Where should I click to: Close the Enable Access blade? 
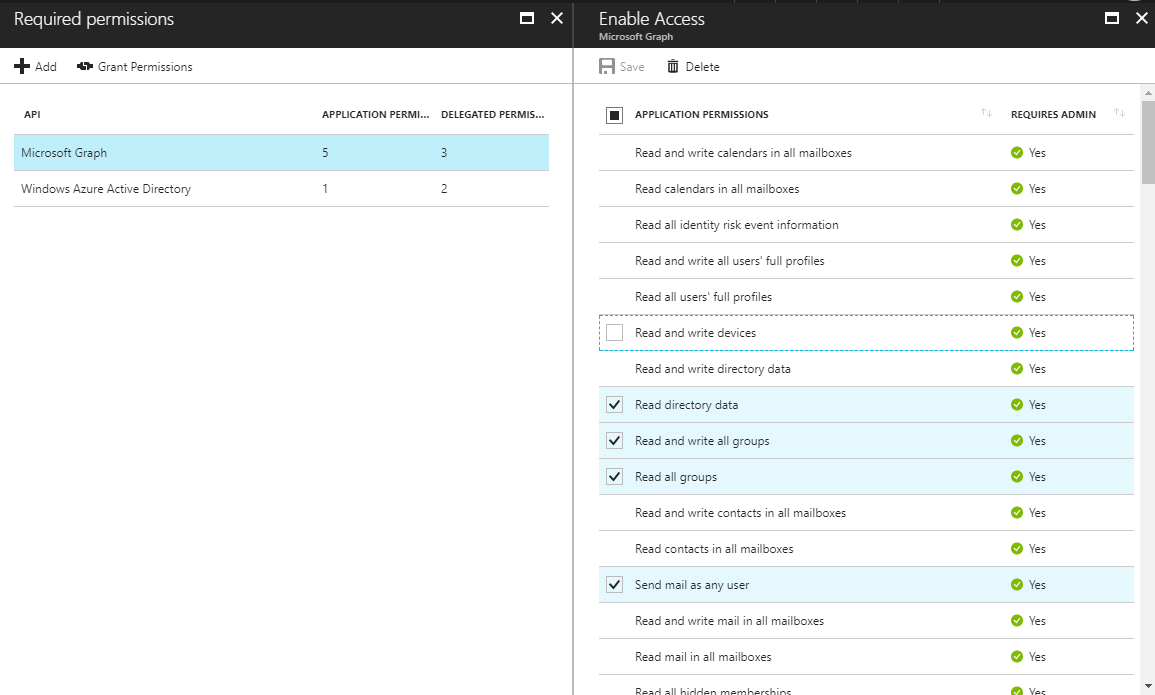[x=1142, y=18]
